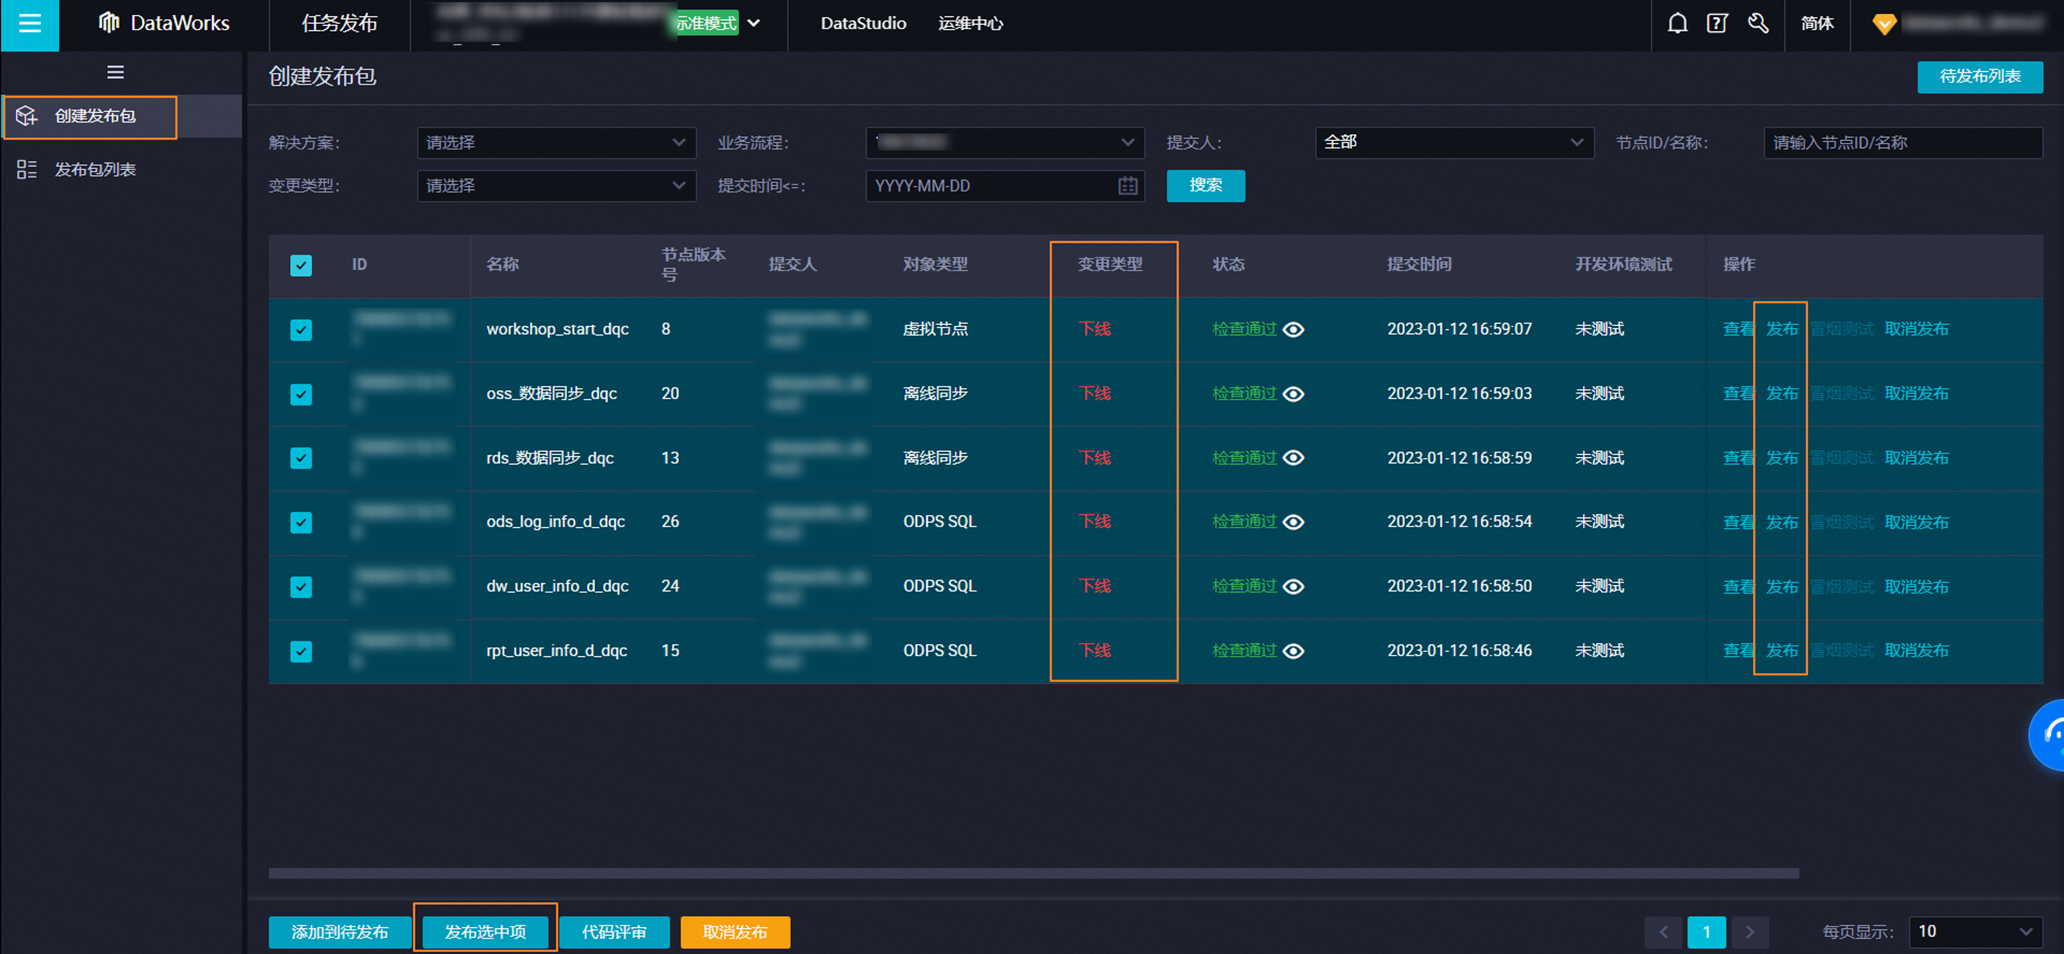The image size is (2064, 954).
Task: Uncheck the rpt_user_info_d_dqc row checkbox
Action: pos(301,651)
